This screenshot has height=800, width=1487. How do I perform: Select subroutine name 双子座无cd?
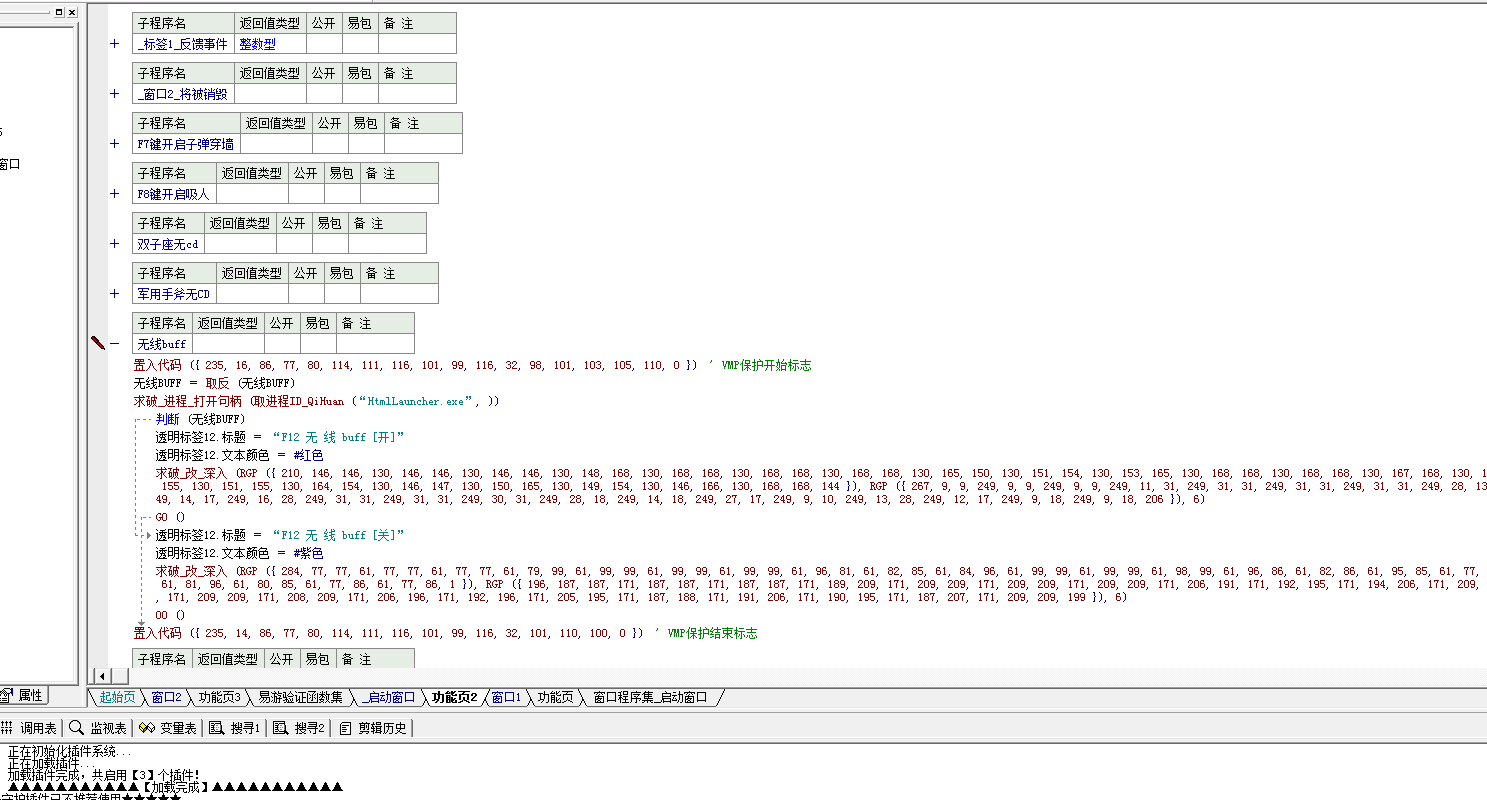[x=168, y=244]
